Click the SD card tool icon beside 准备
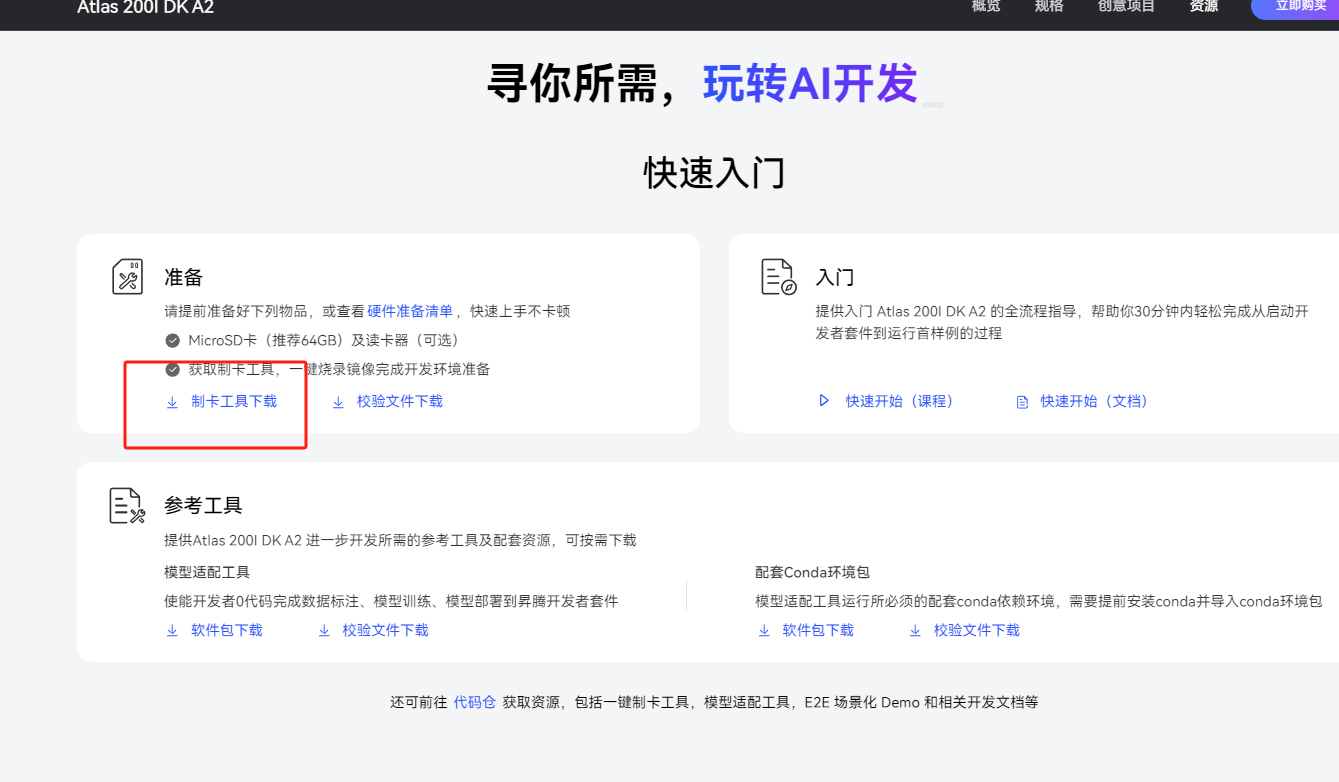 [x=128, y=277]
